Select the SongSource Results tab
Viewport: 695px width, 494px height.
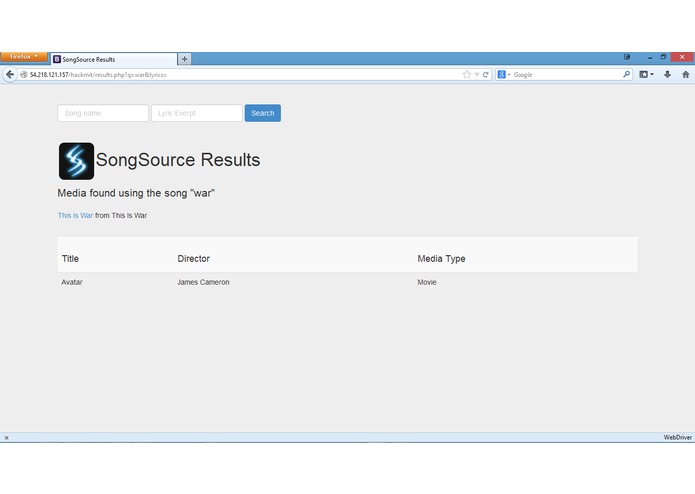point(113,59)
